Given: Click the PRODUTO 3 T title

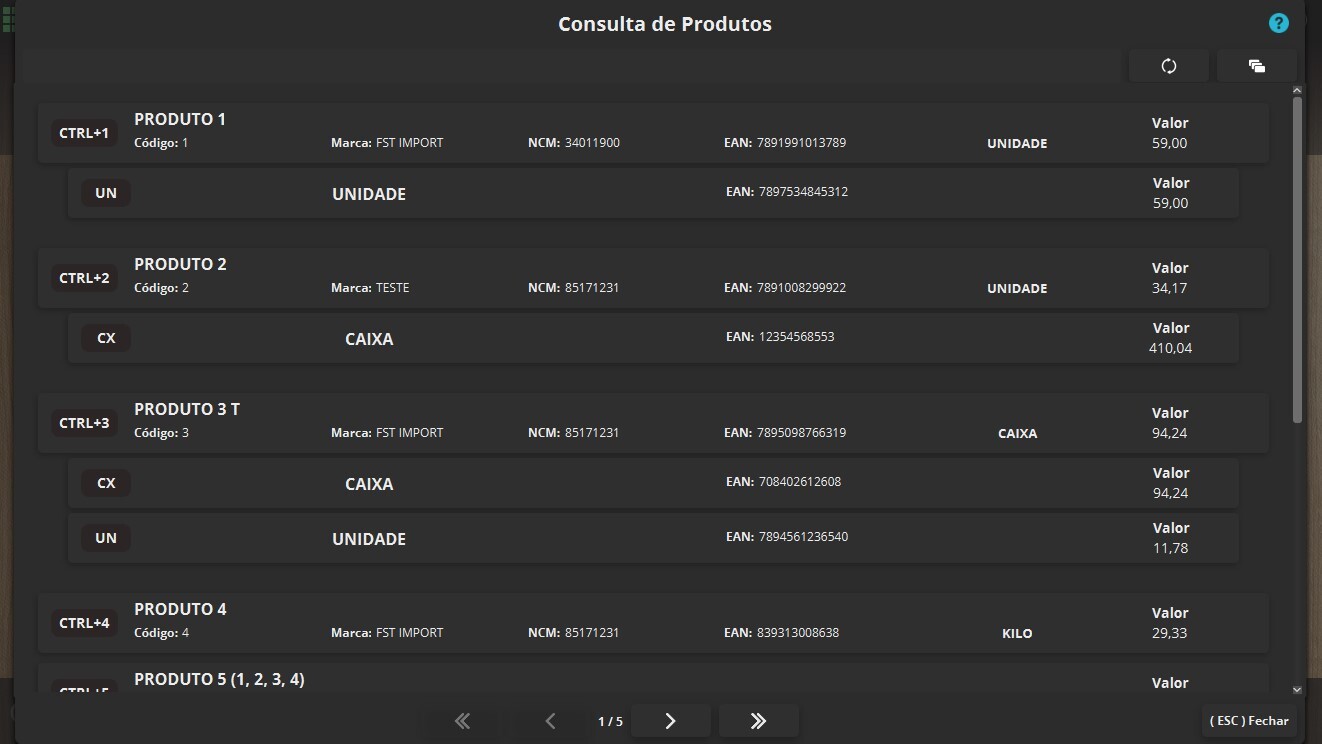Looking at the screenshot, I should click(187, 409).
